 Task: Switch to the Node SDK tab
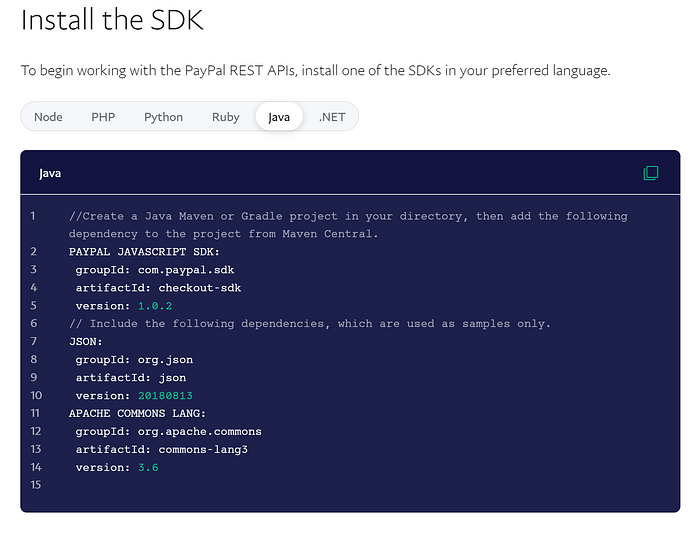(x=48, y=117)
